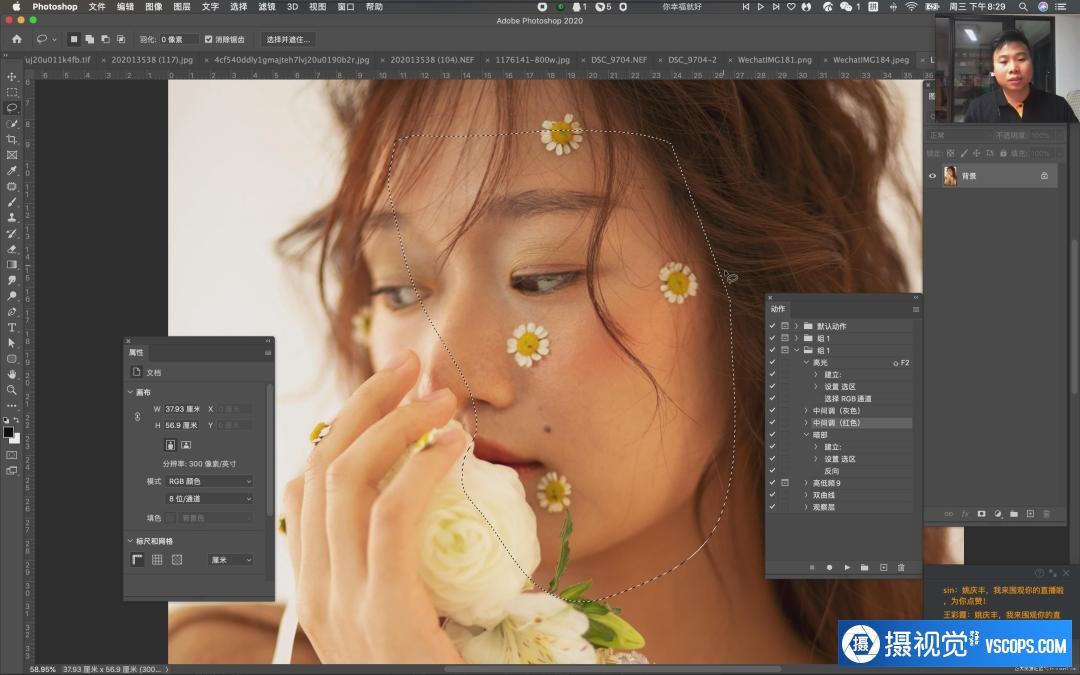
Task: Create a new action in Actions panel
Action: [883, 568]
